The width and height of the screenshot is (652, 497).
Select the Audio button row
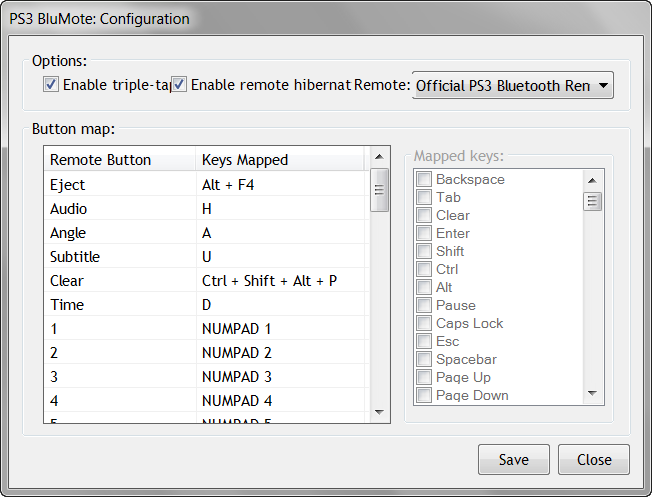click(207, 209)
